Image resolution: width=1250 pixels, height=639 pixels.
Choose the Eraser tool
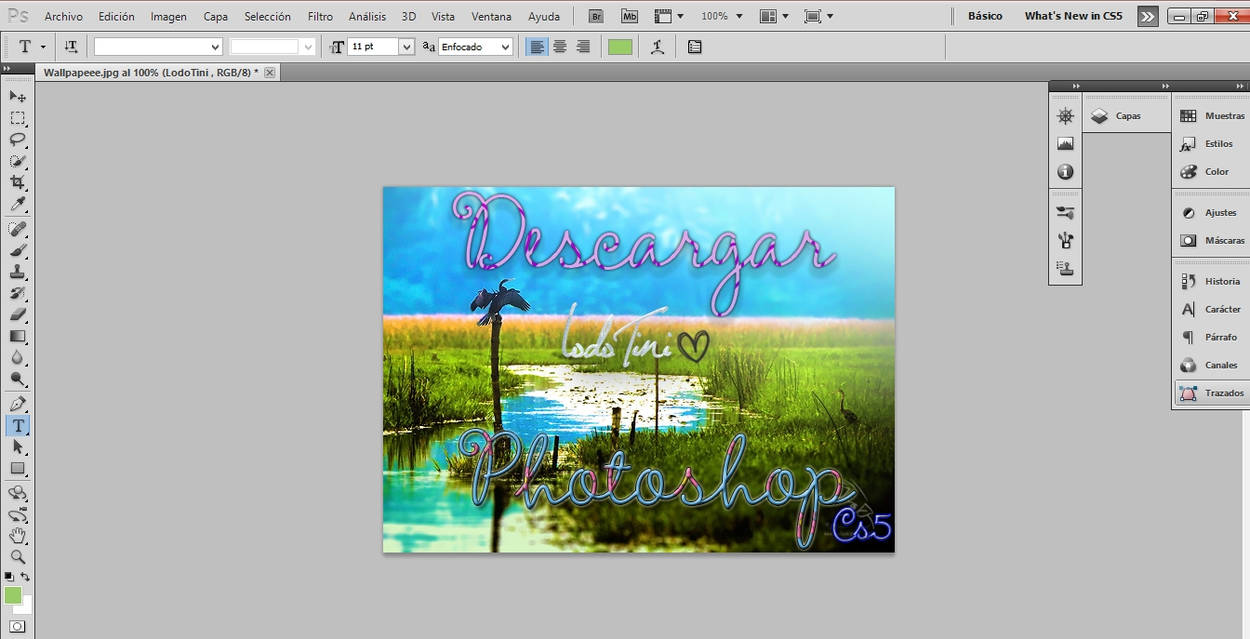click(x=18, y=315)
